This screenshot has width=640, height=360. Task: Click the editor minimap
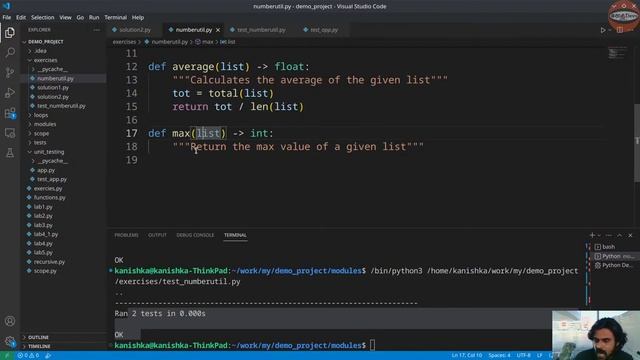click(617, 53)
